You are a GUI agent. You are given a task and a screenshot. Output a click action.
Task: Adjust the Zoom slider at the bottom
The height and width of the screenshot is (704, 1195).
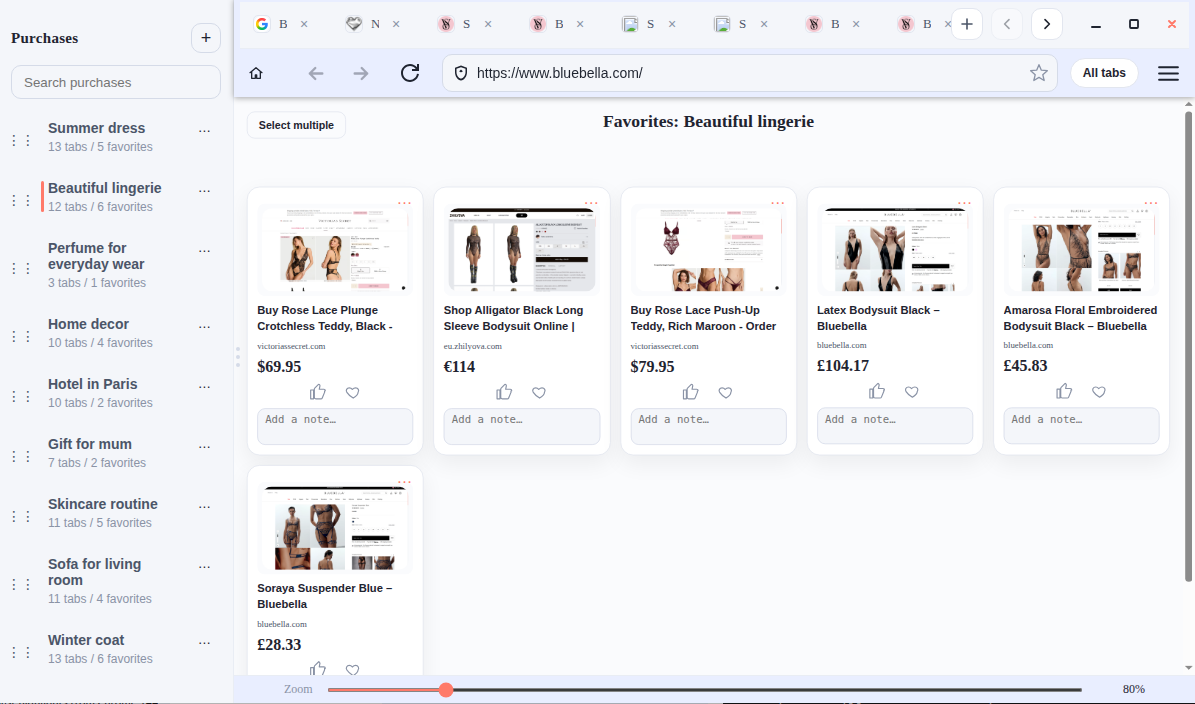pyautogui.click(x=446, y=689)
